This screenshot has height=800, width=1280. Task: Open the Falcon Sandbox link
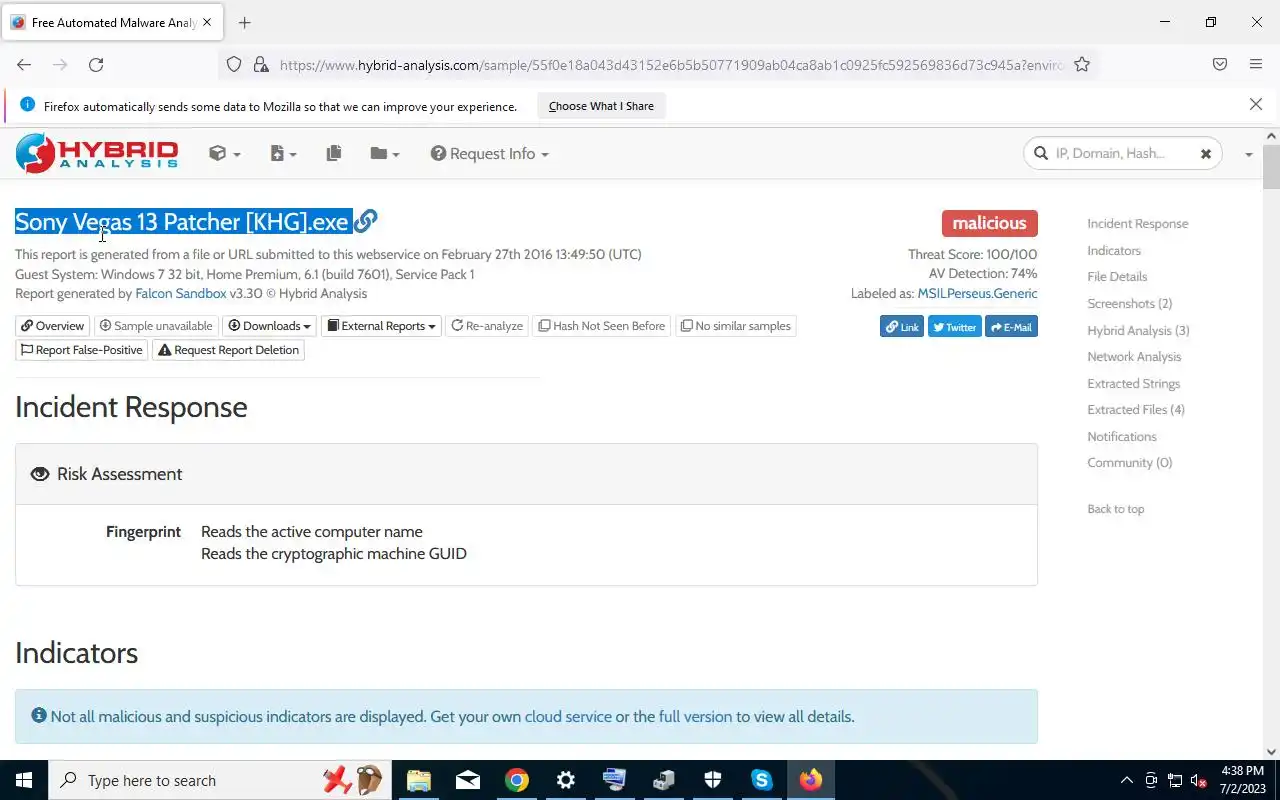[x=181, y=294]
